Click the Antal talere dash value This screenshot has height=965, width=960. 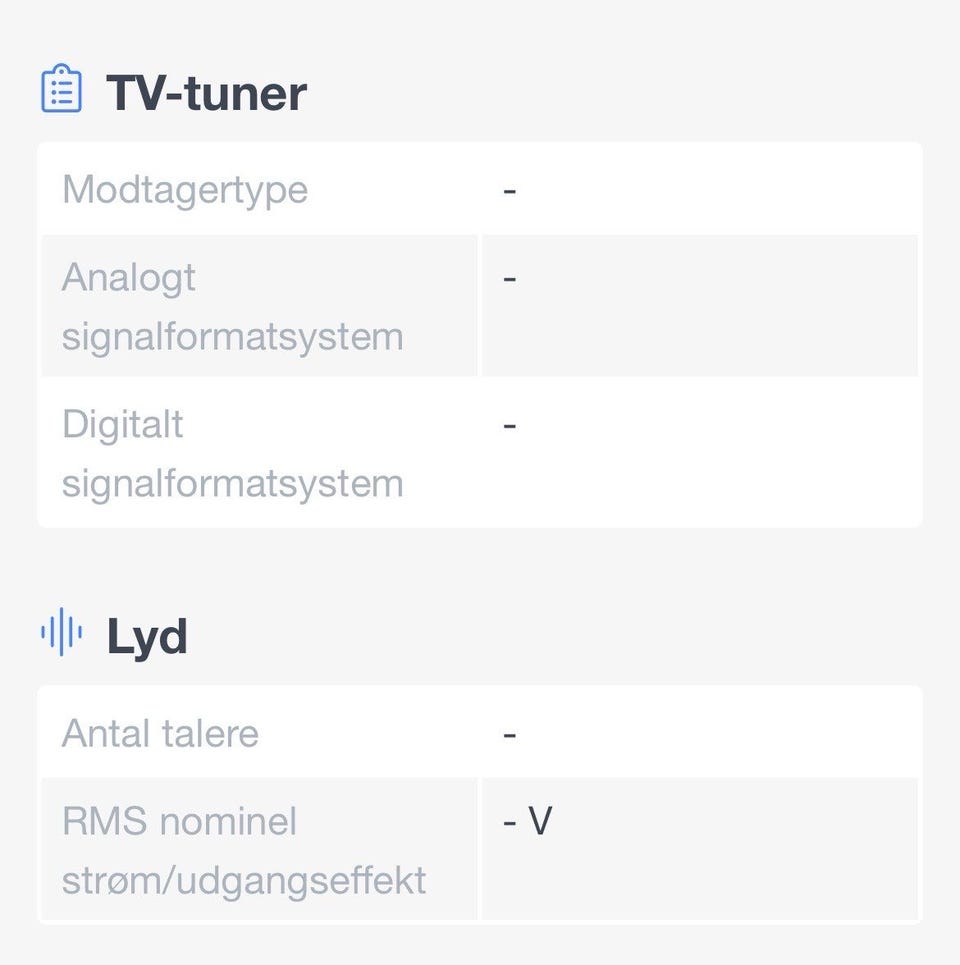(x=510, y=735)
